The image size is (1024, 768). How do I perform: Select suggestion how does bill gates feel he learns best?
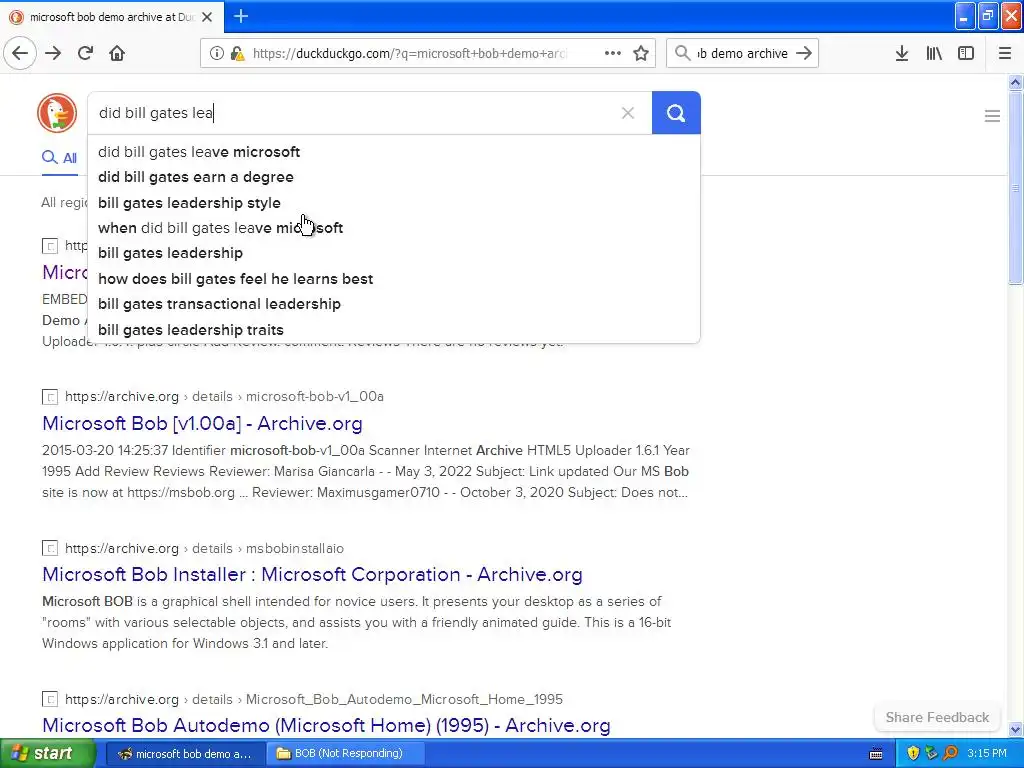[x=394, y=279]
